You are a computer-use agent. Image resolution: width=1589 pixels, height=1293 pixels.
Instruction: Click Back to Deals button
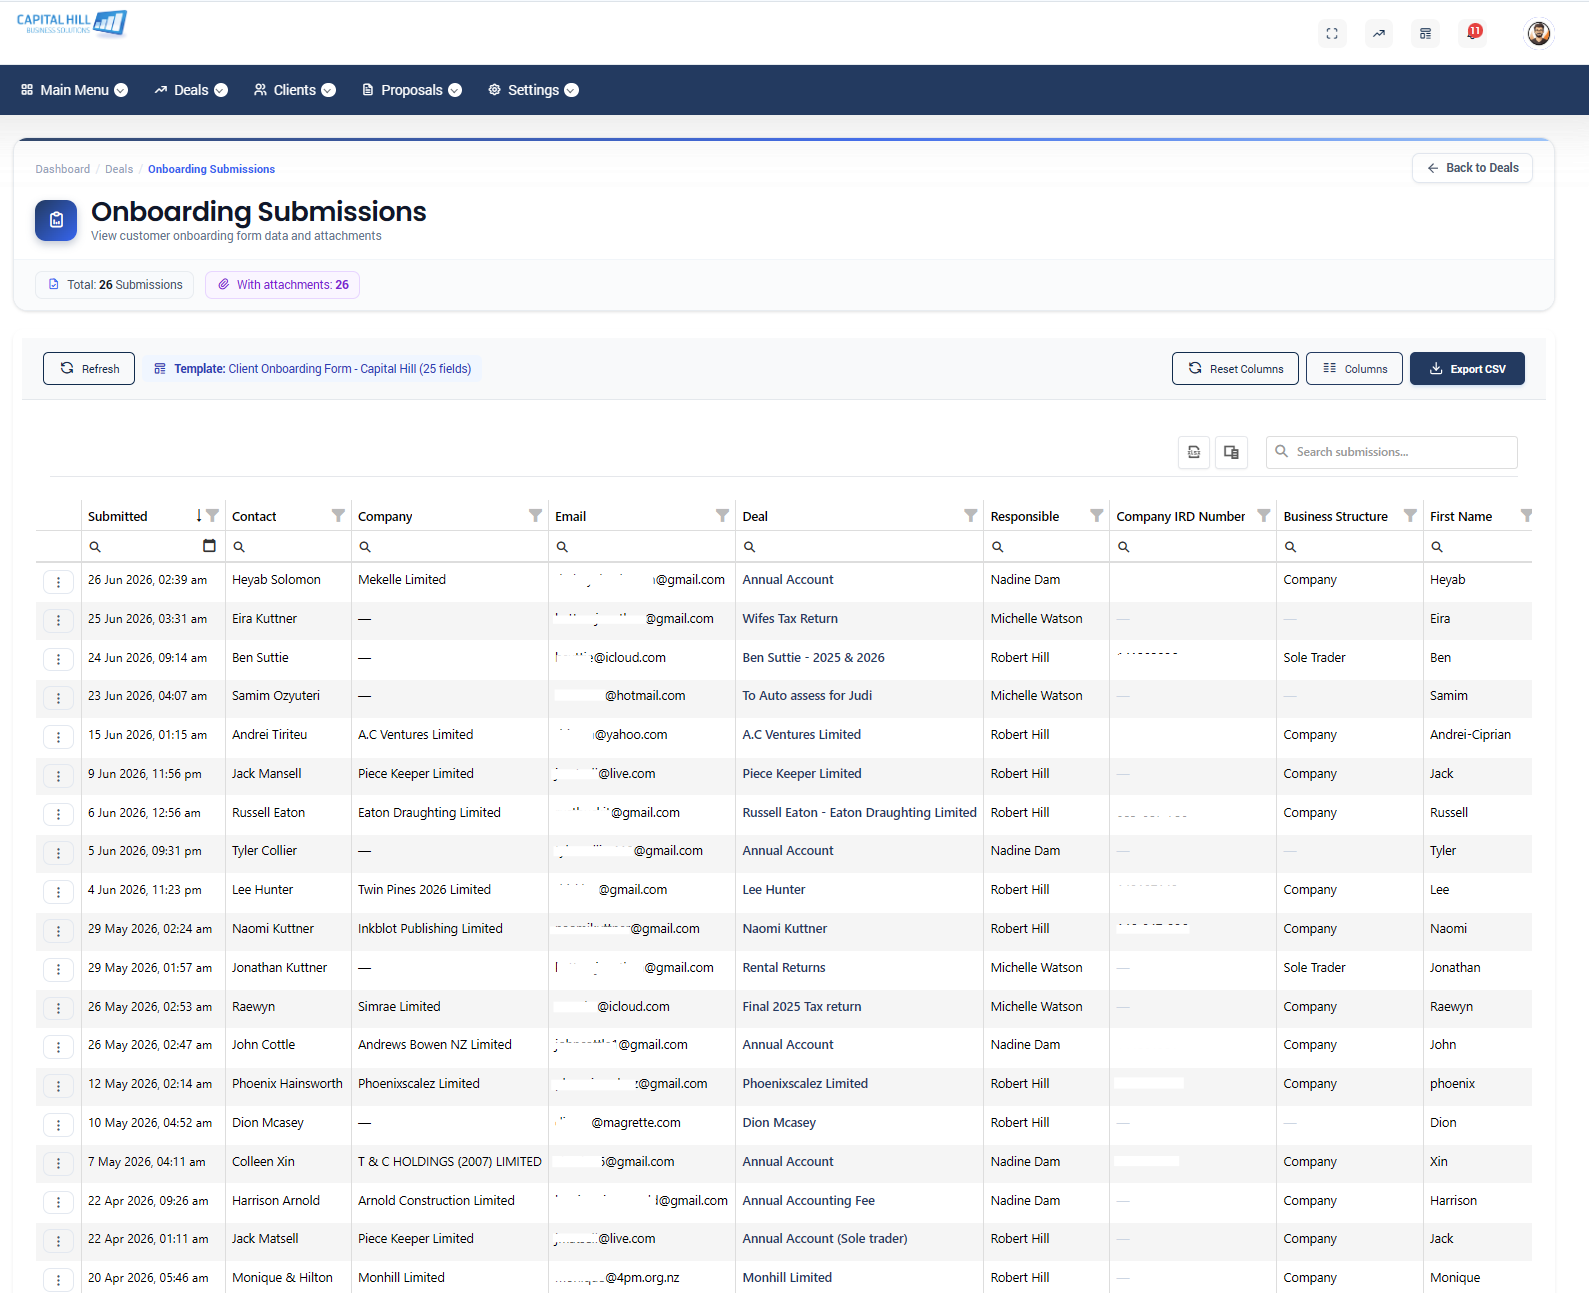click(x=1472, y=168)
